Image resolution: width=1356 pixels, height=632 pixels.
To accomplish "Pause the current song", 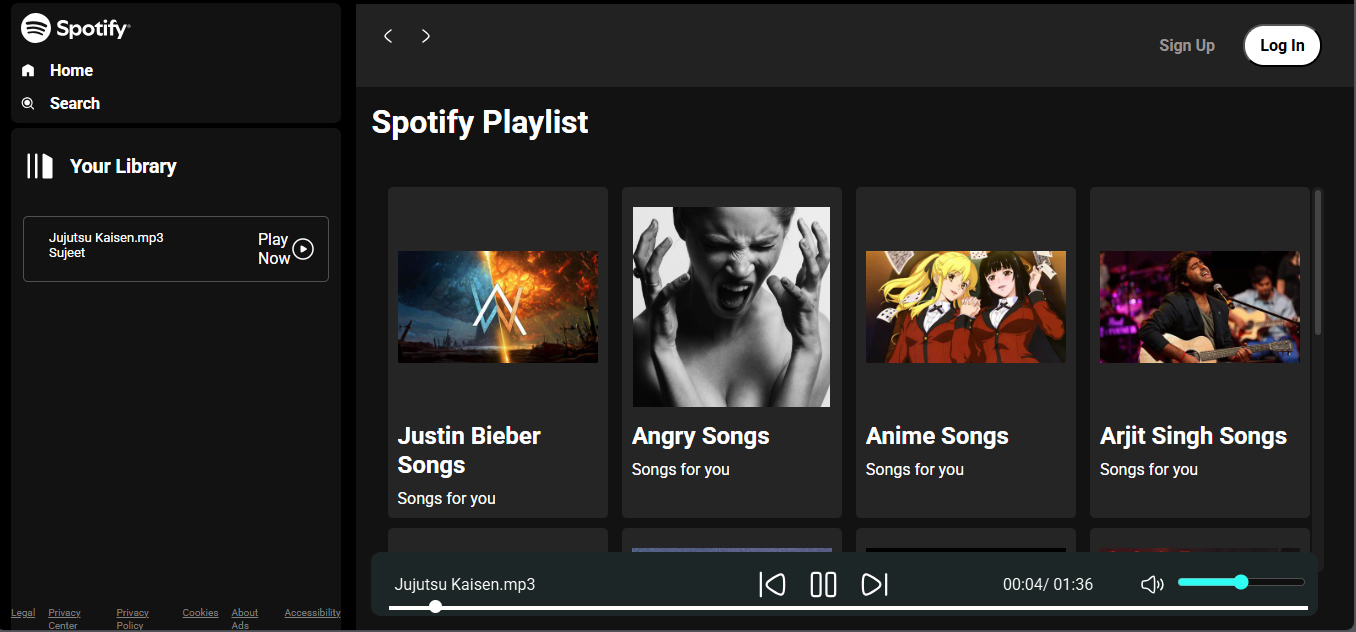I will click(x=823, y=584).
